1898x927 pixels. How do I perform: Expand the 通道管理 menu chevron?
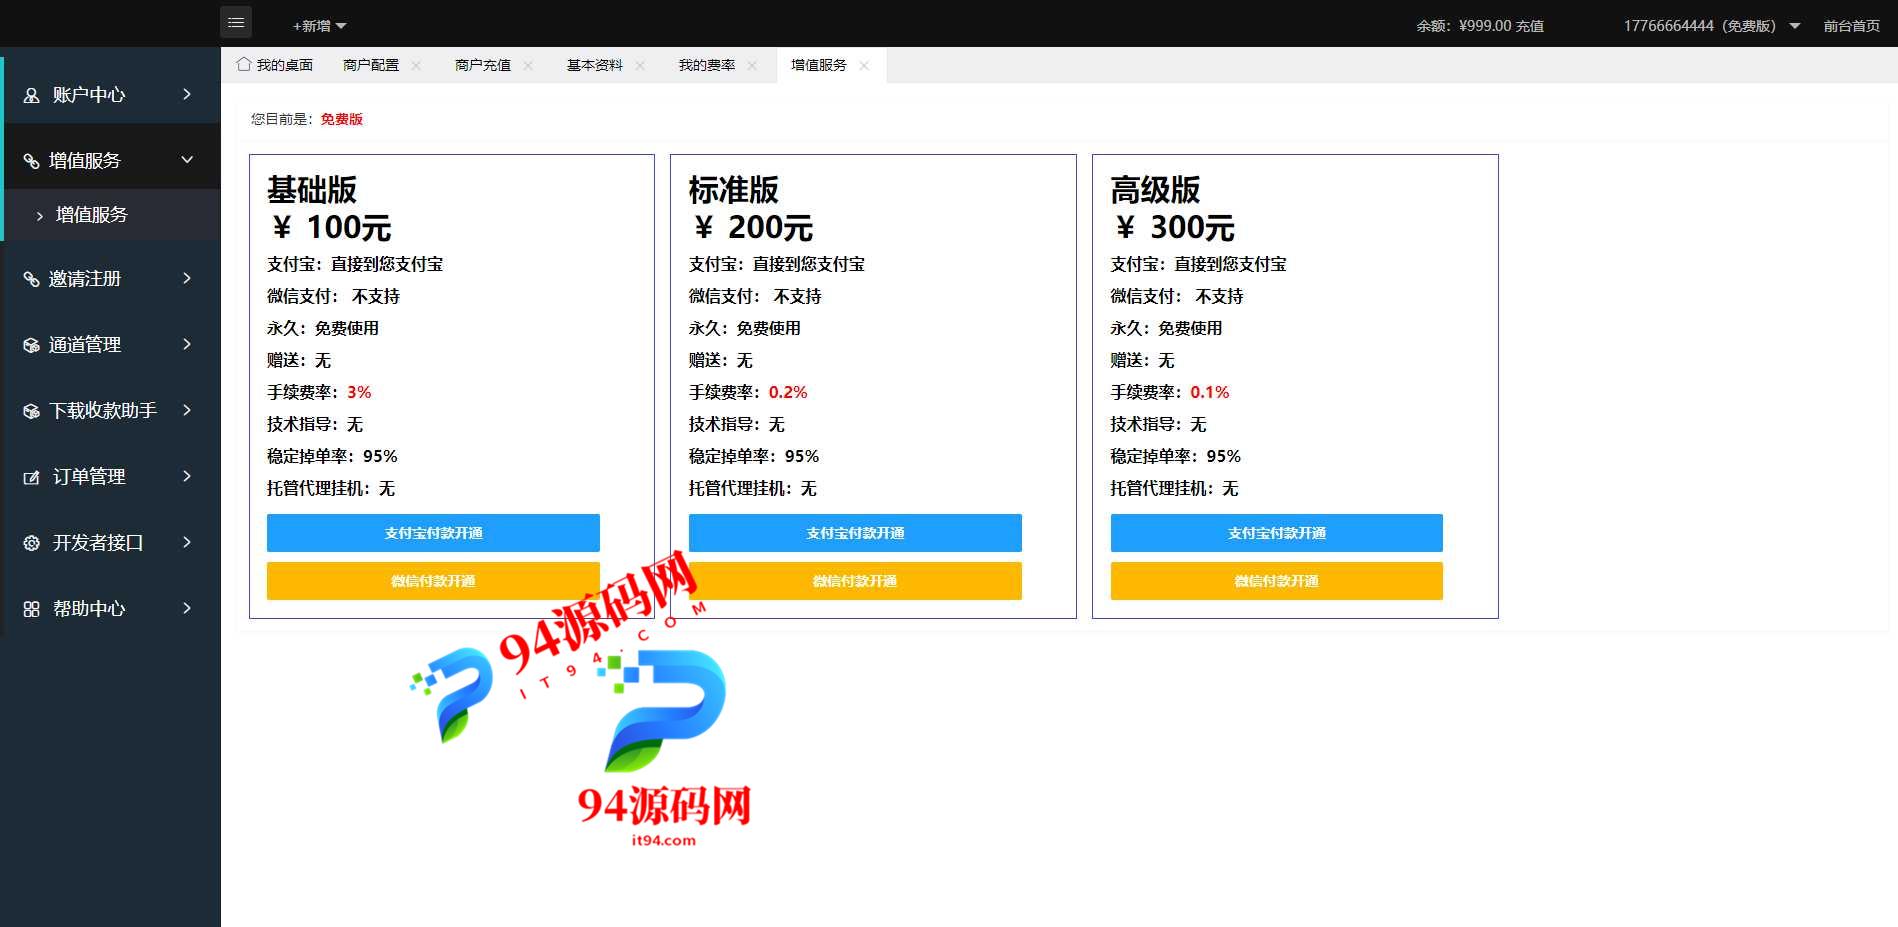187,344
